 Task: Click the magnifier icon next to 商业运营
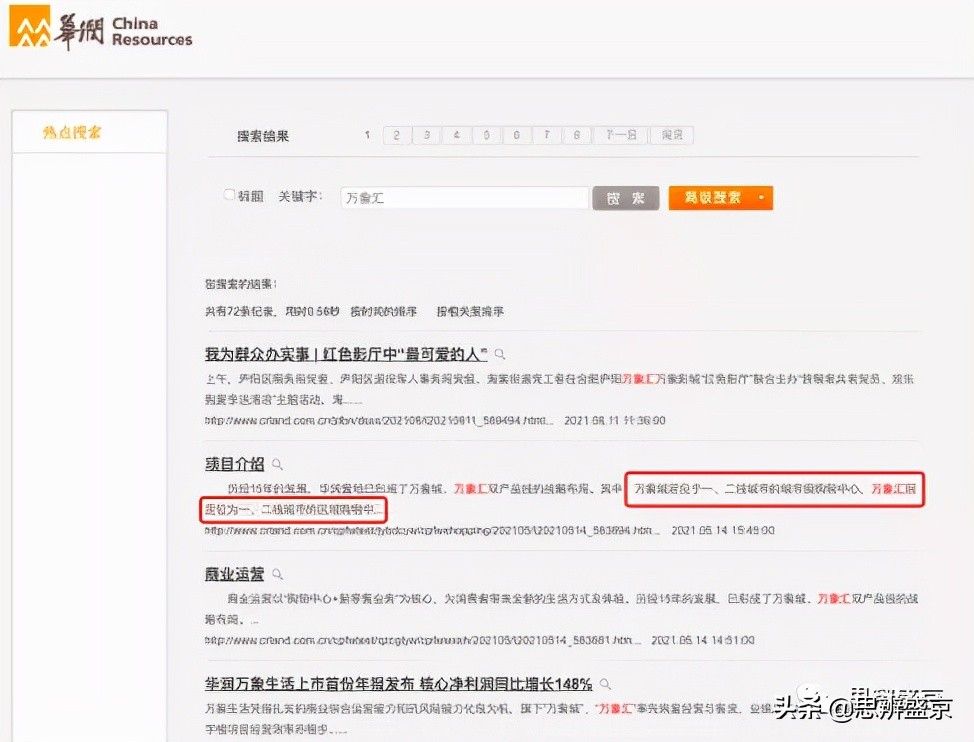point(278,573)
